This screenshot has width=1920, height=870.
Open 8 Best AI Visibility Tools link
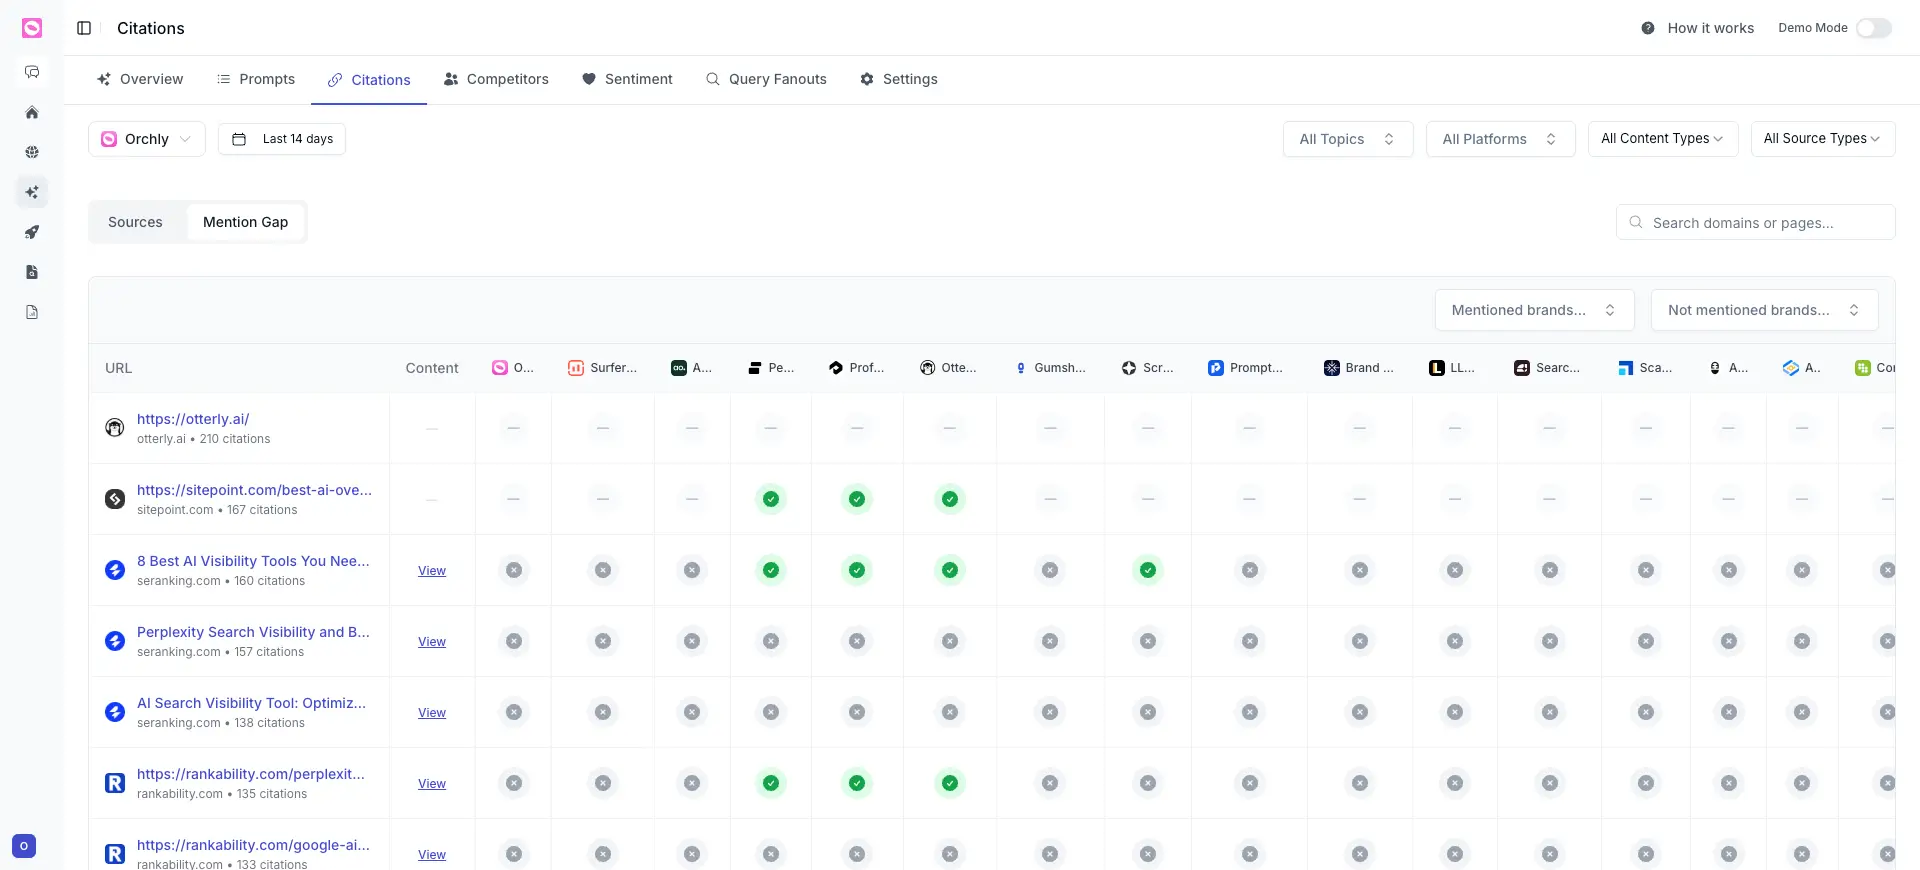[x=253, y=561]
